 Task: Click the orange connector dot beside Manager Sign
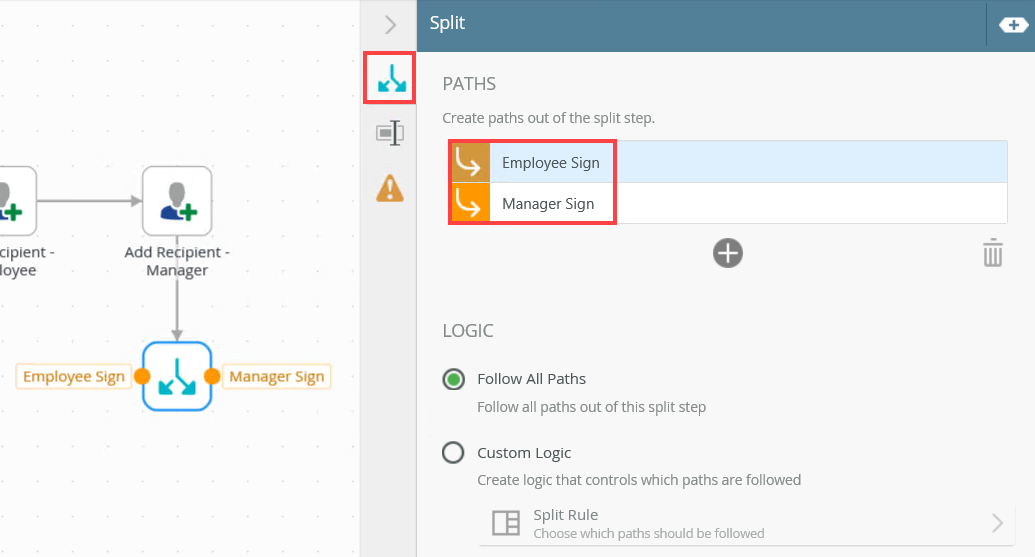(x=212, y=377)
